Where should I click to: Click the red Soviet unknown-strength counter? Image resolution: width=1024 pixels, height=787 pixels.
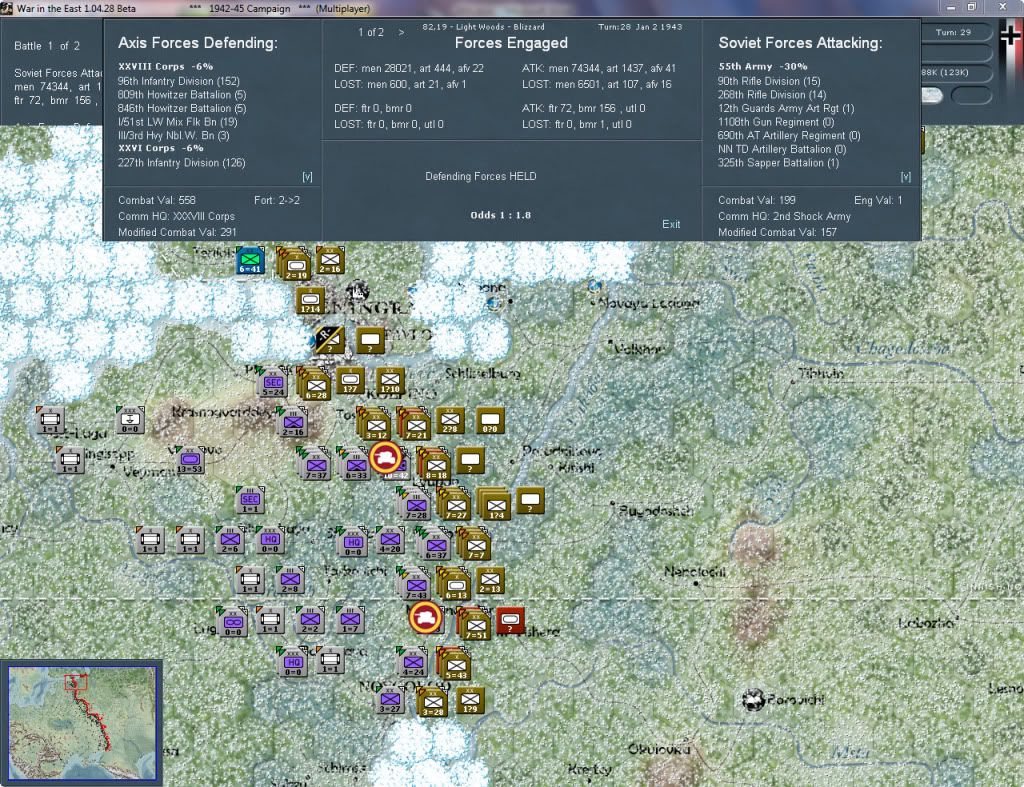tap(511, 620)
